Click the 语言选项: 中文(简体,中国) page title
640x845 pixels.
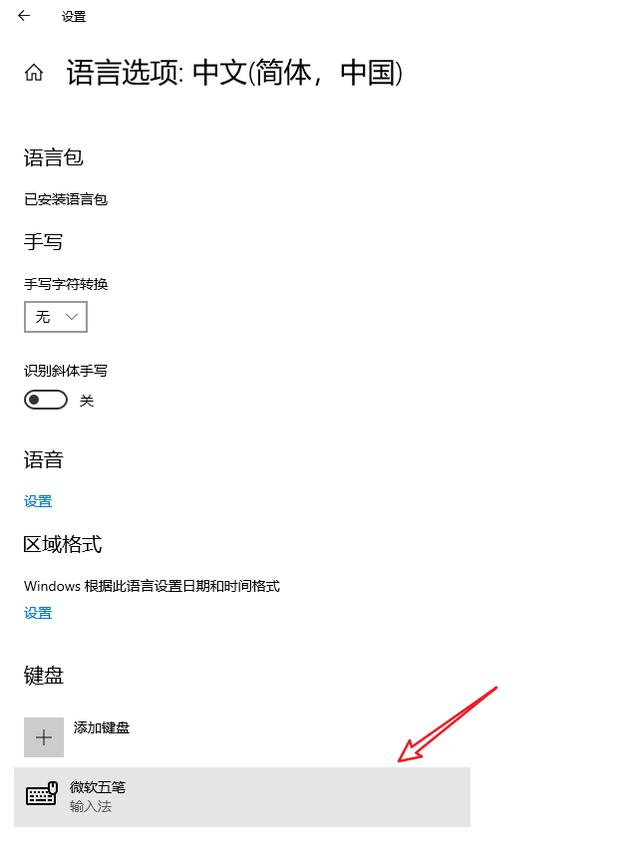[x=234, y=72]
